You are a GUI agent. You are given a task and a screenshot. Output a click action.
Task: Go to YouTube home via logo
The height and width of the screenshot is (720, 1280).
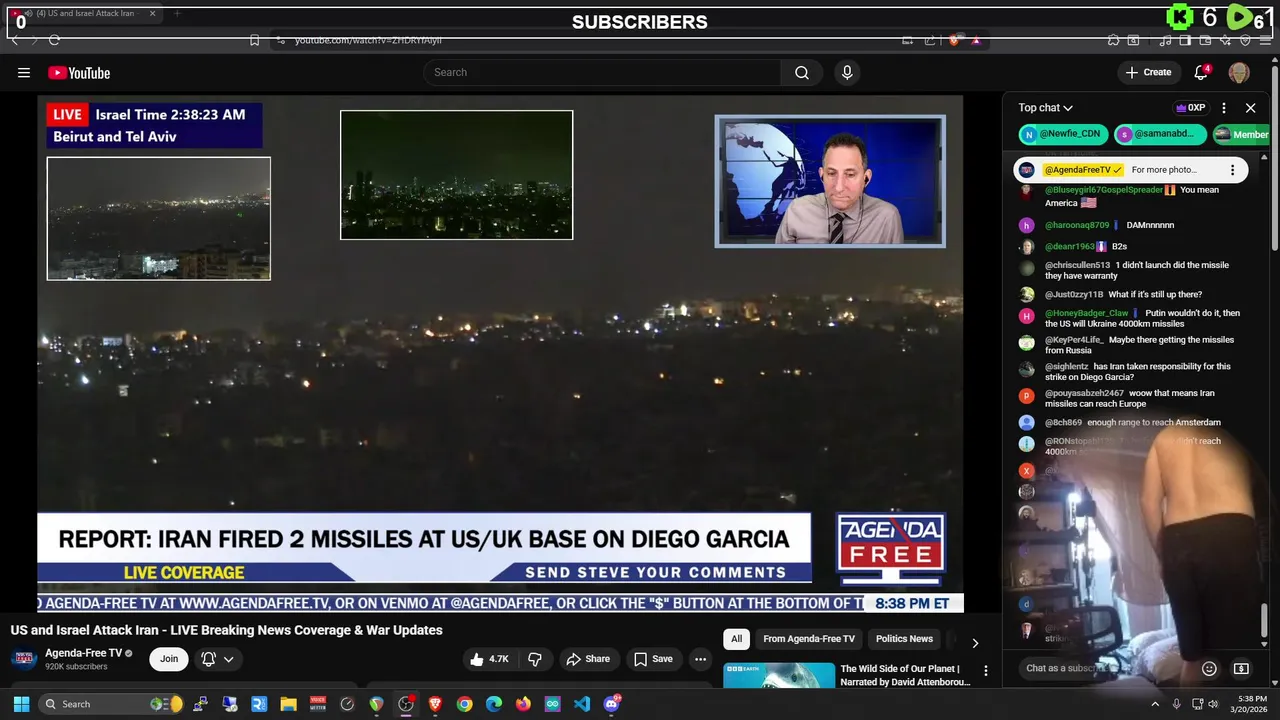(x=79, y=72)
